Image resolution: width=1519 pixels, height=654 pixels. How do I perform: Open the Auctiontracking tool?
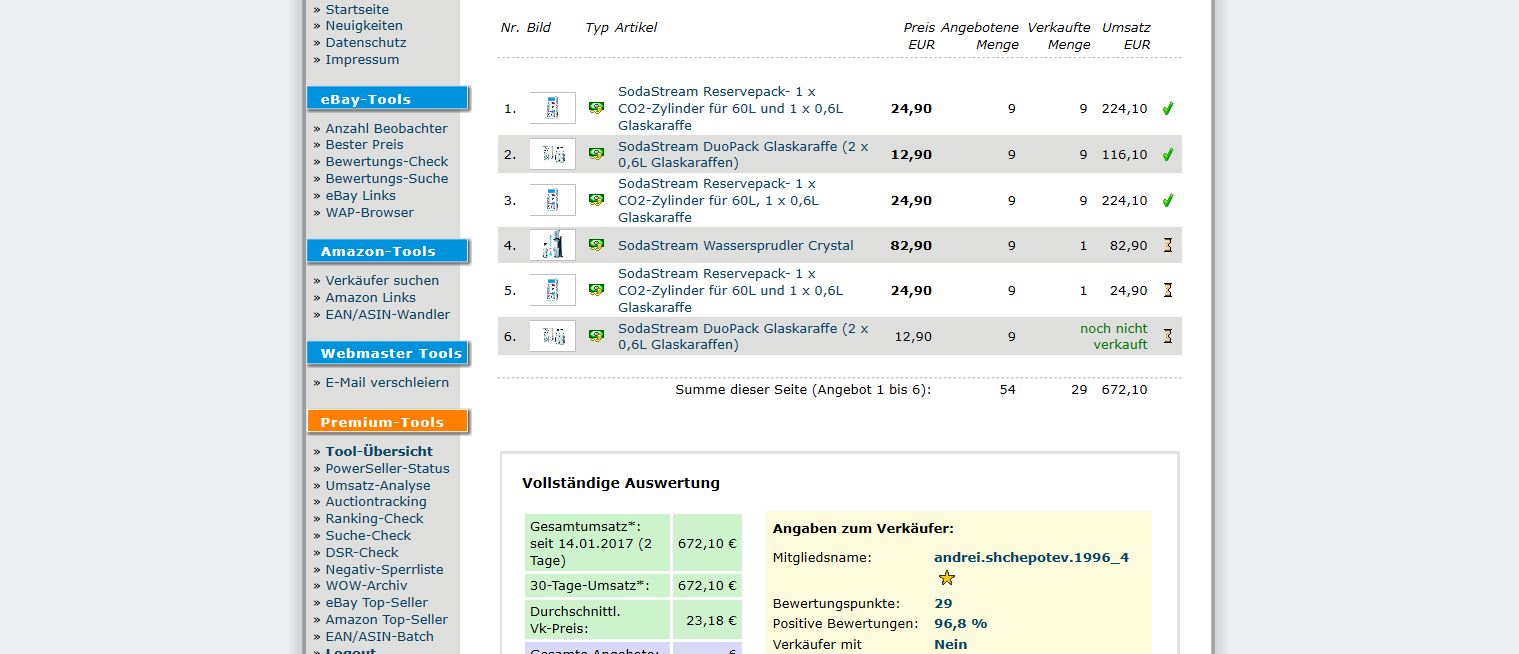click(376, 501)
